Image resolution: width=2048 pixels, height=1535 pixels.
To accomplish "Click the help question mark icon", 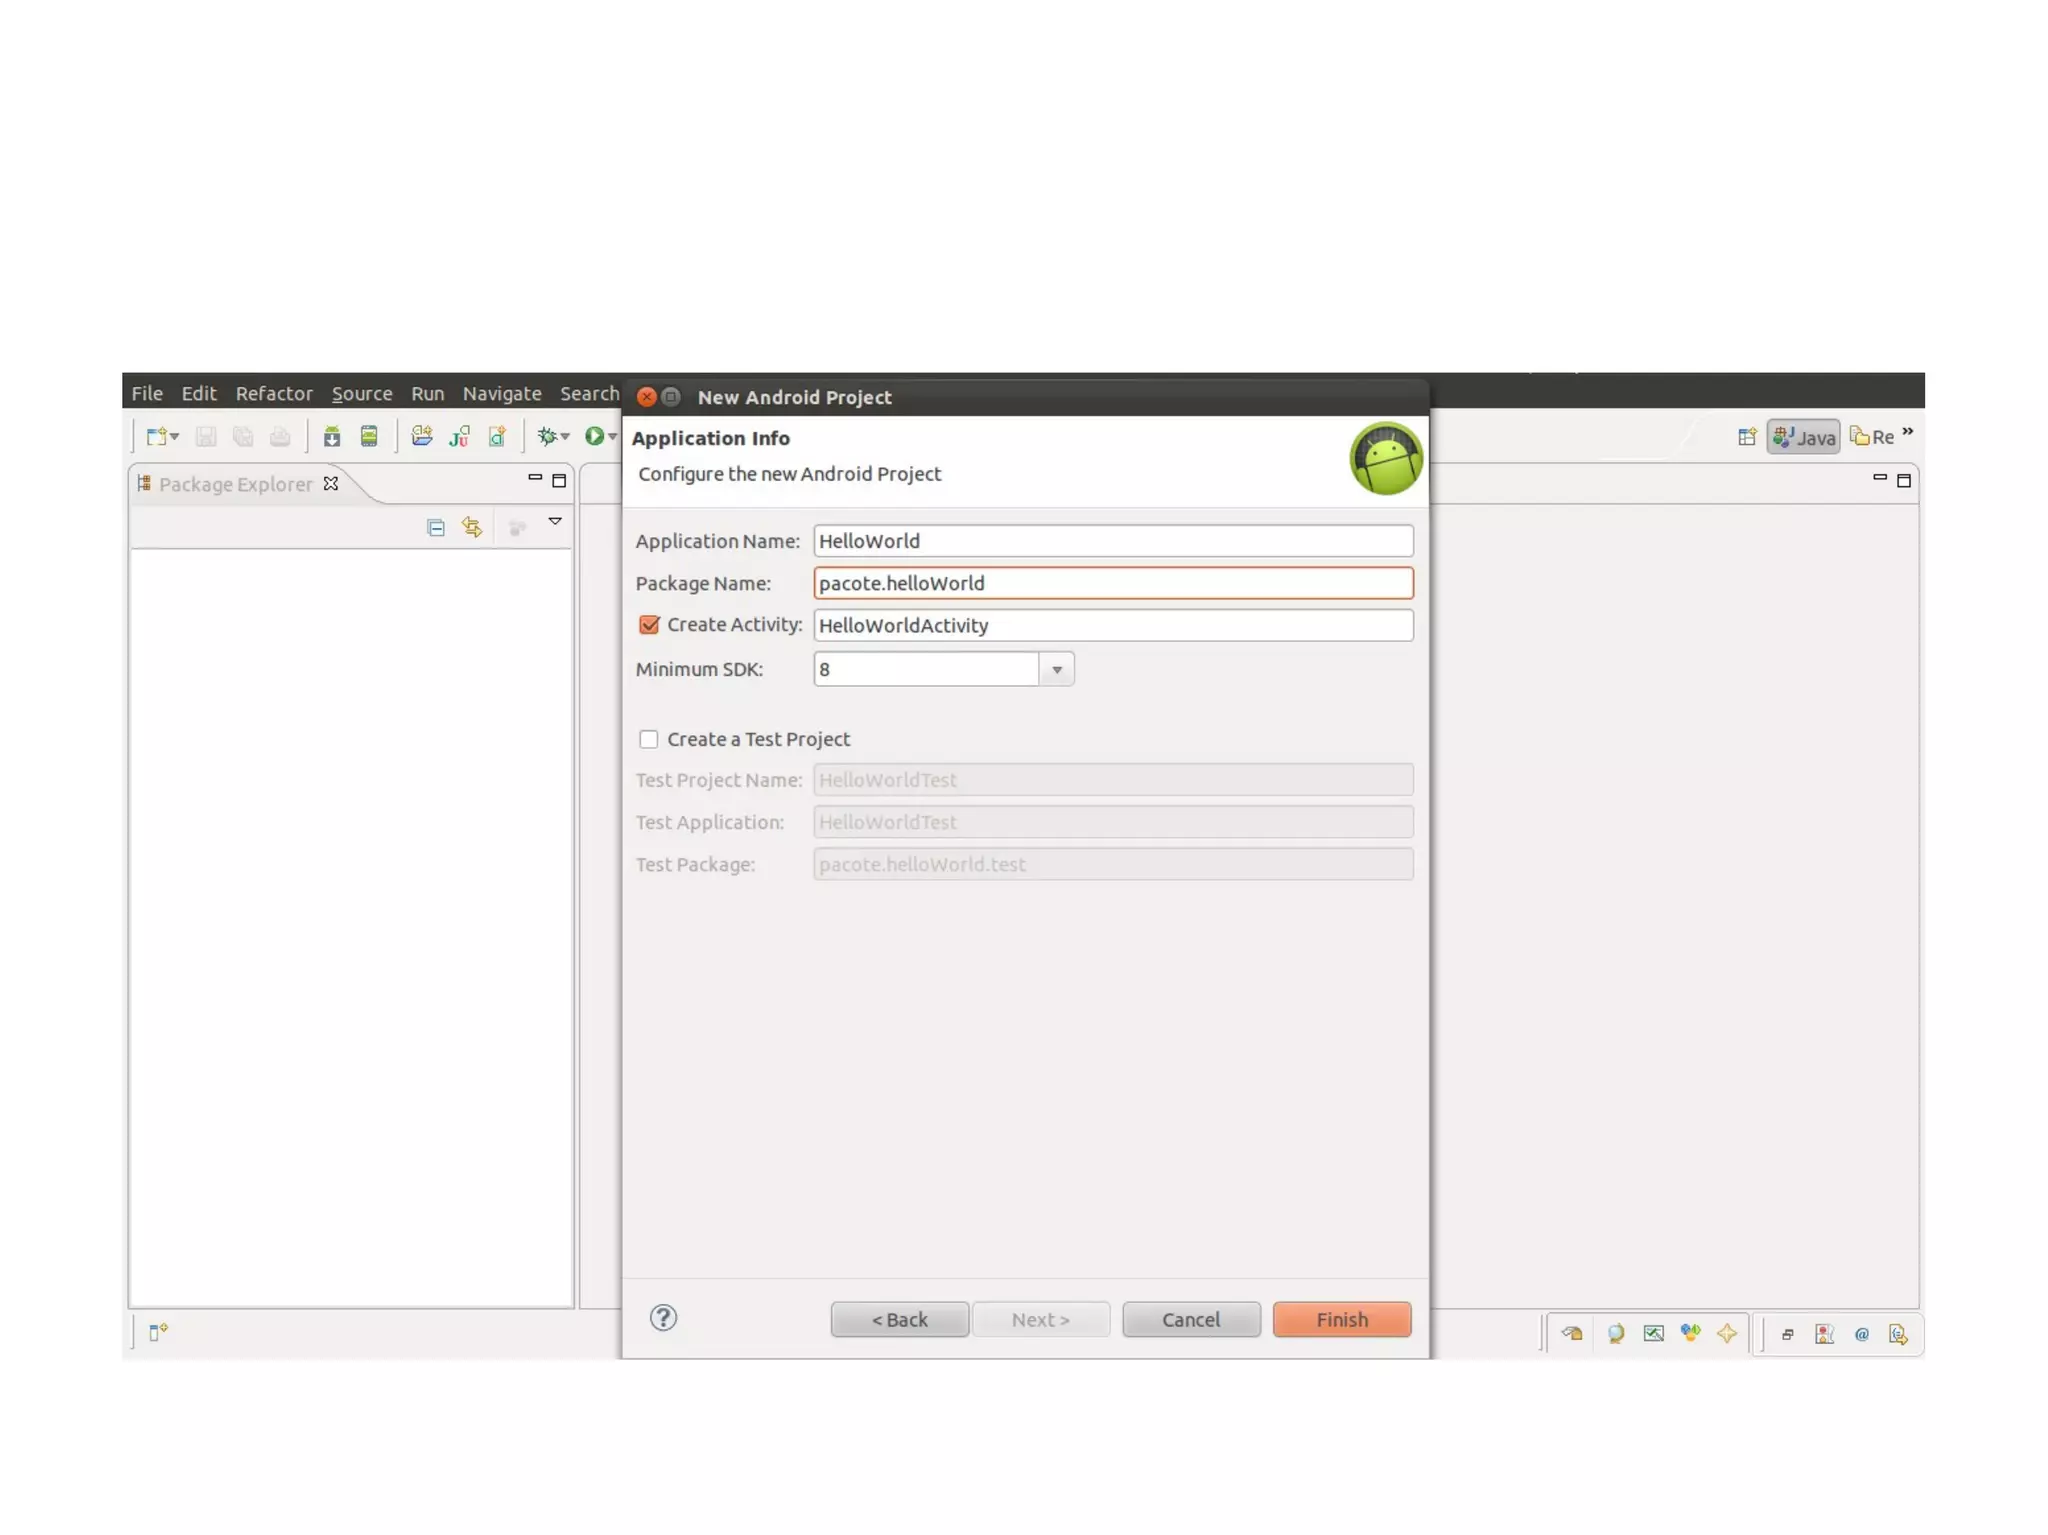I will click(663, 1317).
